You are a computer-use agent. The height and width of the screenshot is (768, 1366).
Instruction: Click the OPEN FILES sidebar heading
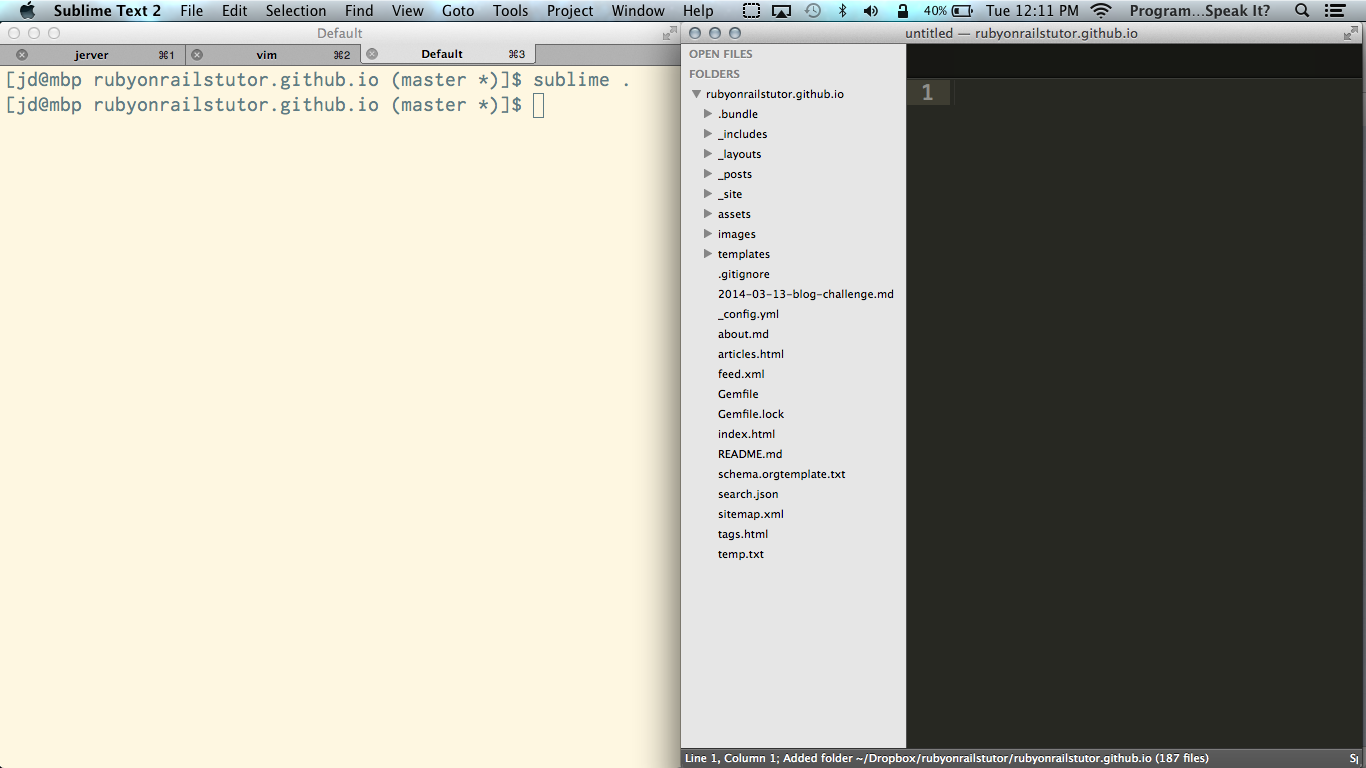(x=721, y=54)
